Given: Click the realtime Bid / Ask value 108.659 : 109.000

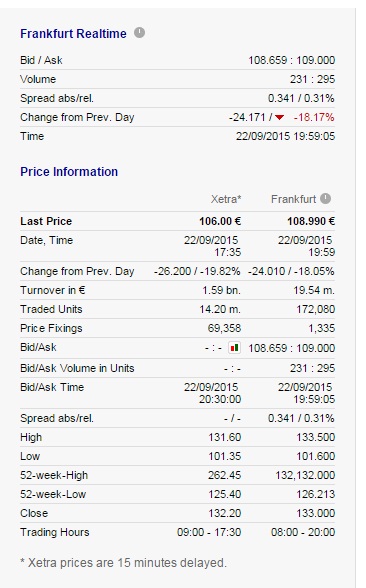Looking at the screenshot, I should [291, 60].
